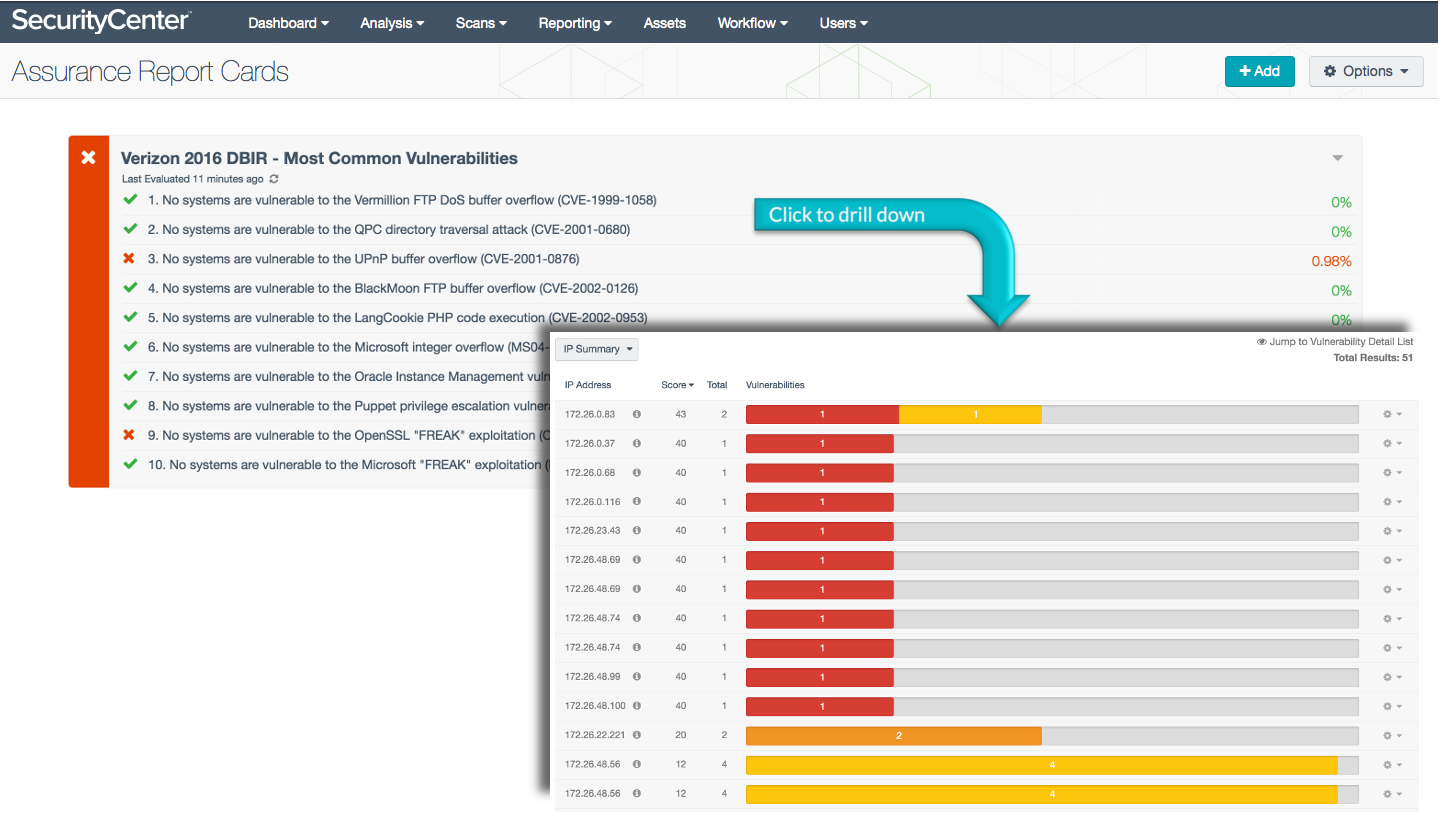
Task: Select IP address 172.26.22.221
Action: click(595, 735)
